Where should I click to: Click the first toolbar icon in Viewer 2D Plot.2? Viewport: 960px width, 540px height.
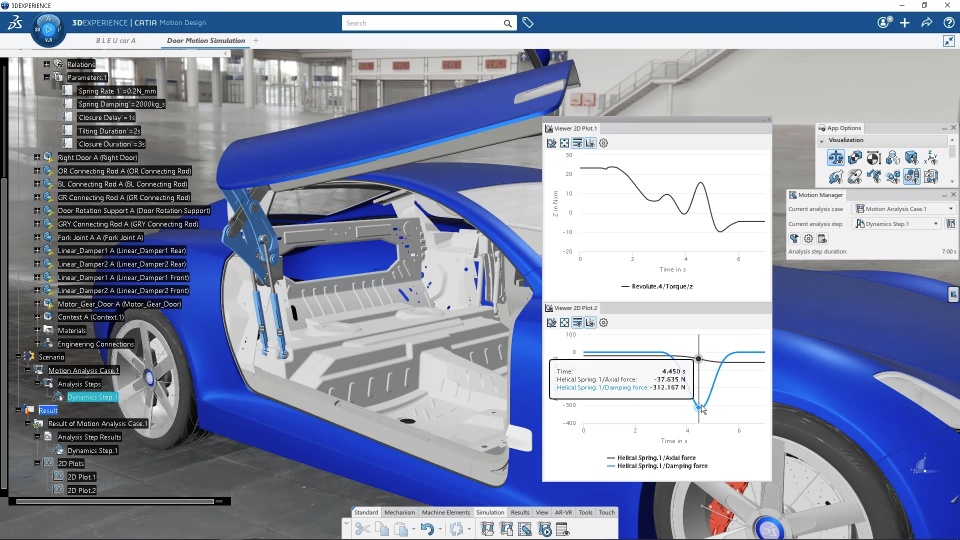pyautogui.click(x=552, y=323)
